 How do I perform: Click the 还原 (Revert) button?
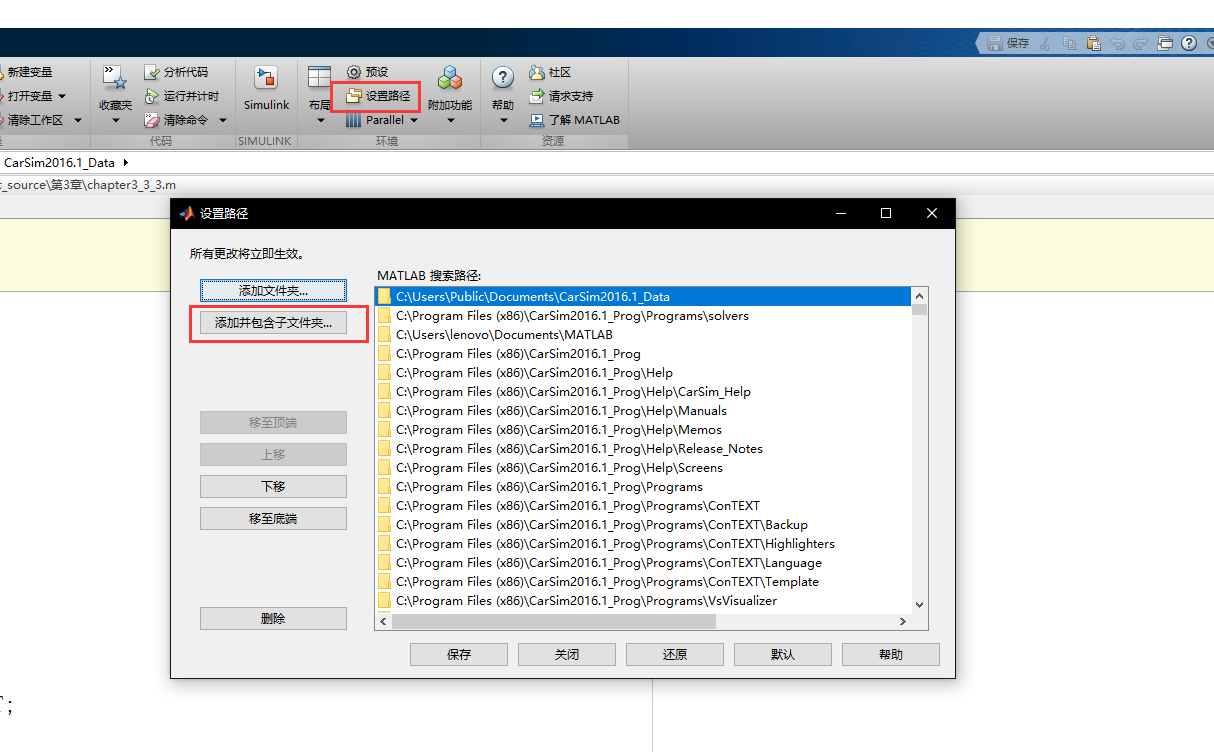pyautogui.click(x=675, y=654)
